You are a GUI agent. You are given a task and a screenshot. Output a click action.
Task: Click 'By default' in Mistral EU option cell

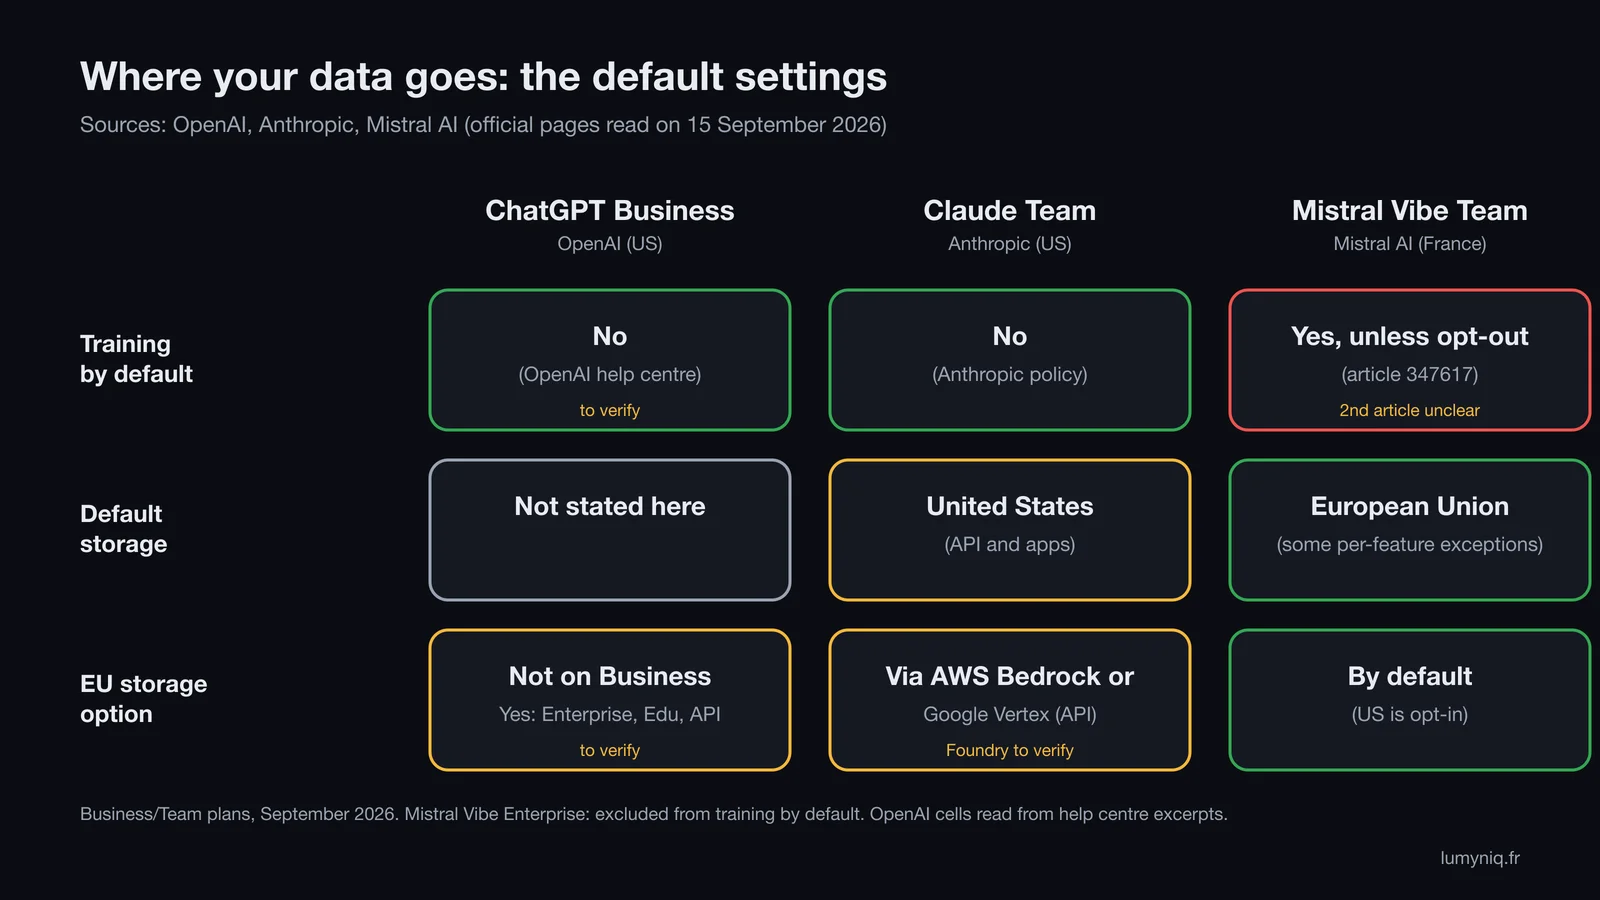tap(1410, 677)
